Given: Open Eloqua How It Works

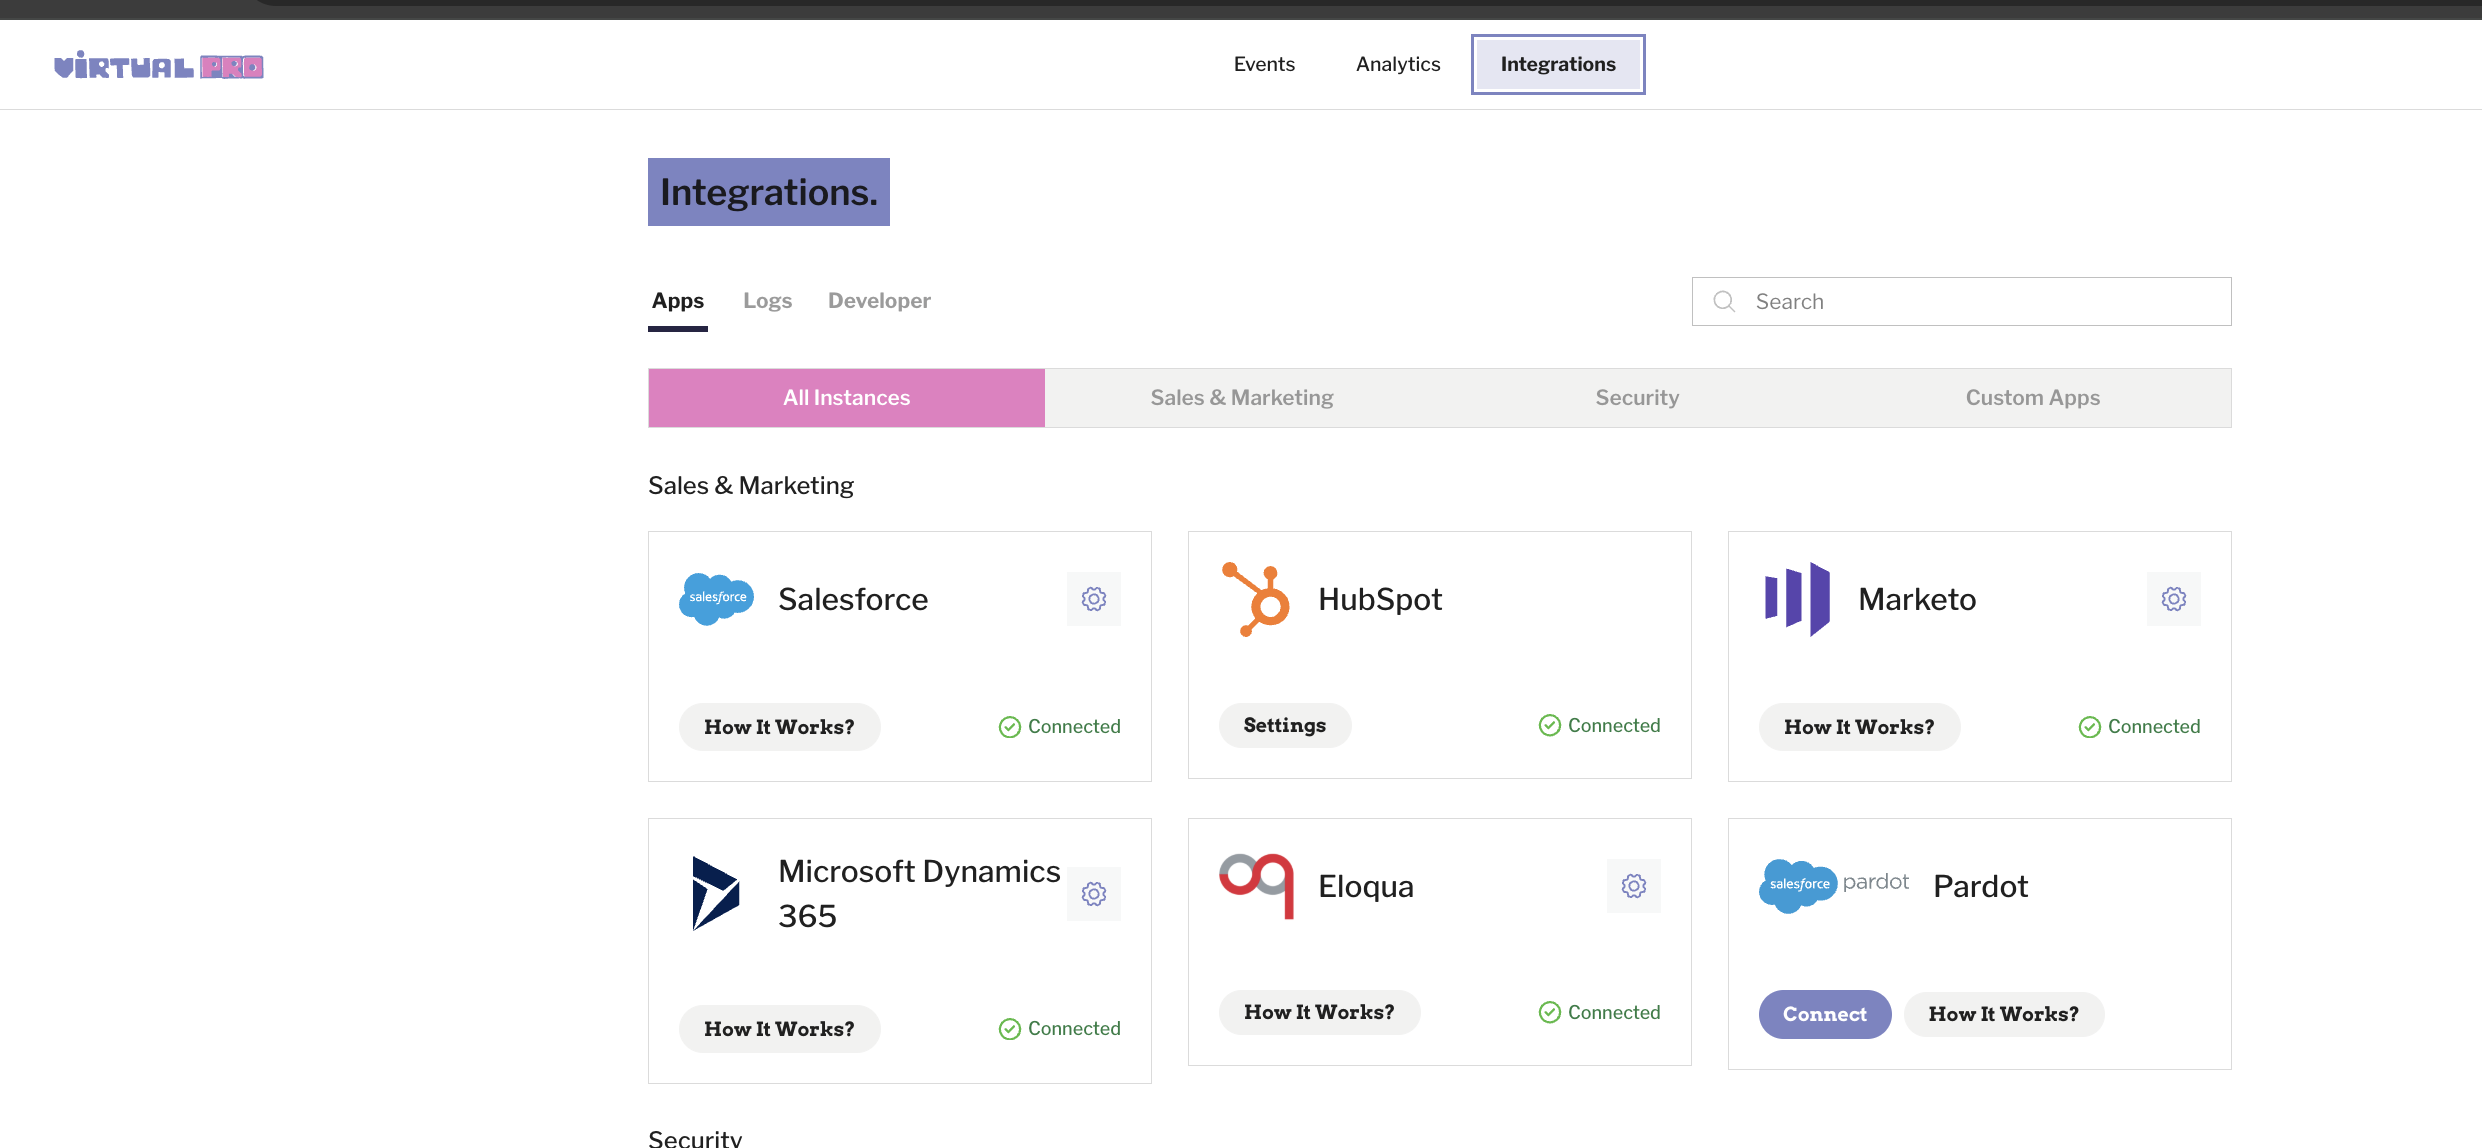Looking at the screenshot, I should 1319,1012.
